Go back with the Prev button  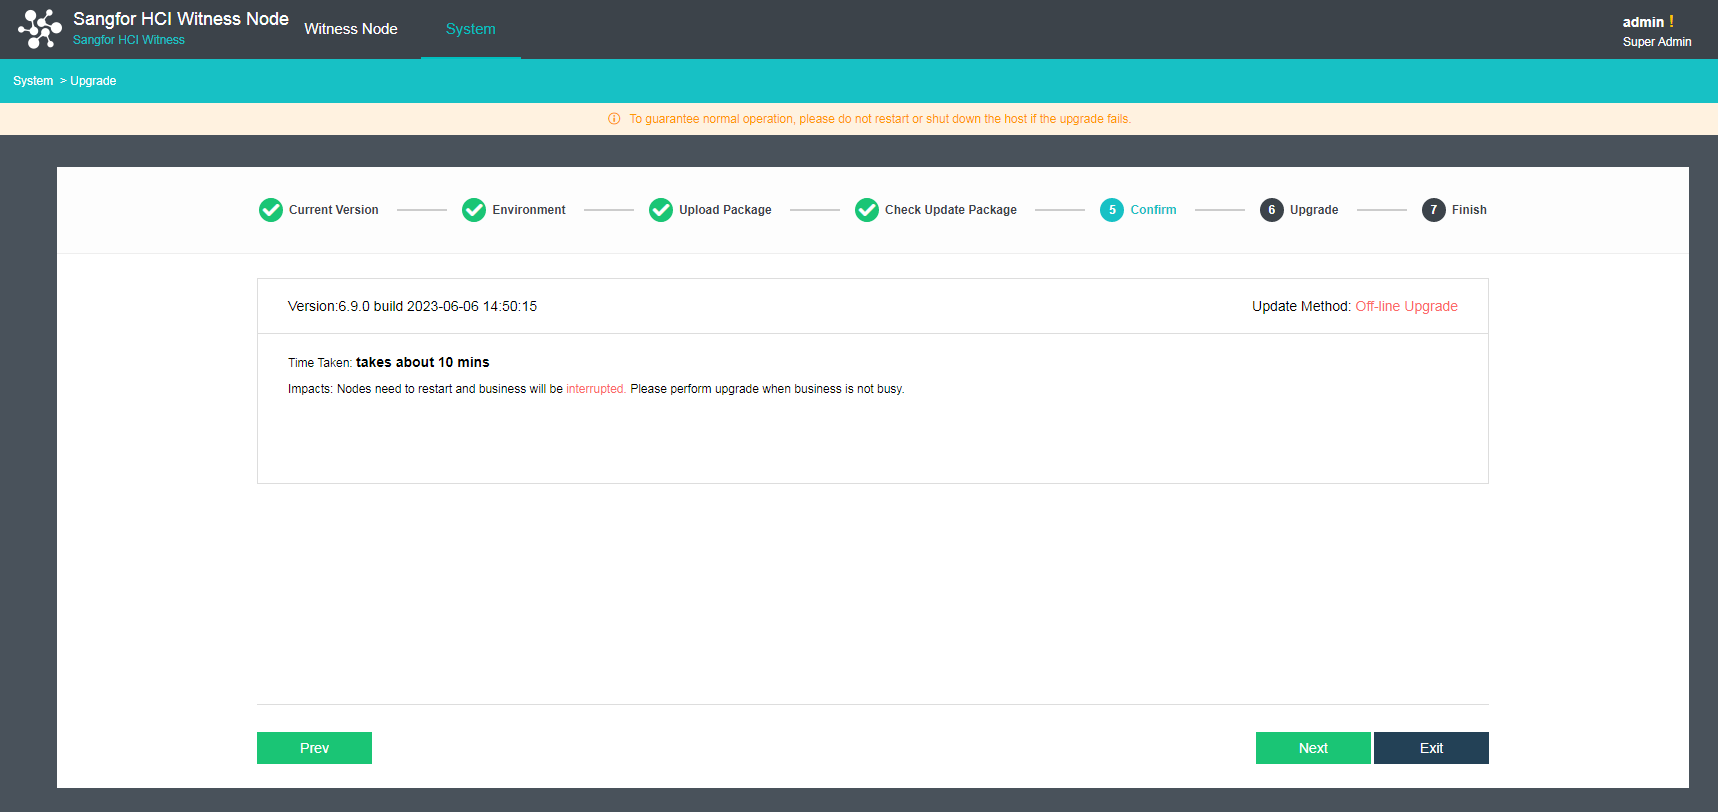click(314, 748)
